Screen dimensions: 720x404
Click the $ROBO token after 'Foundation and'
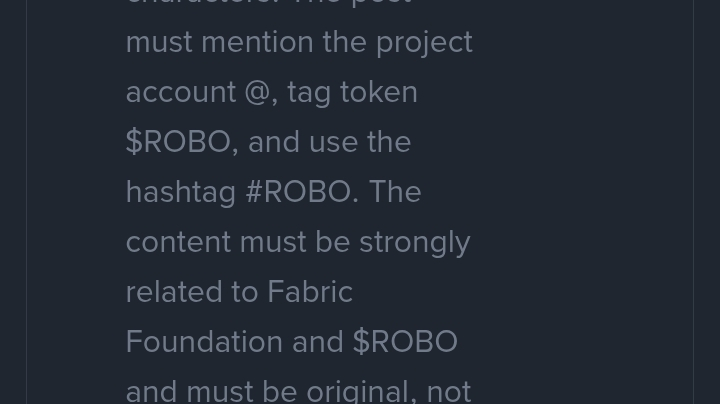pyautogui.click(x=405, y=342)
